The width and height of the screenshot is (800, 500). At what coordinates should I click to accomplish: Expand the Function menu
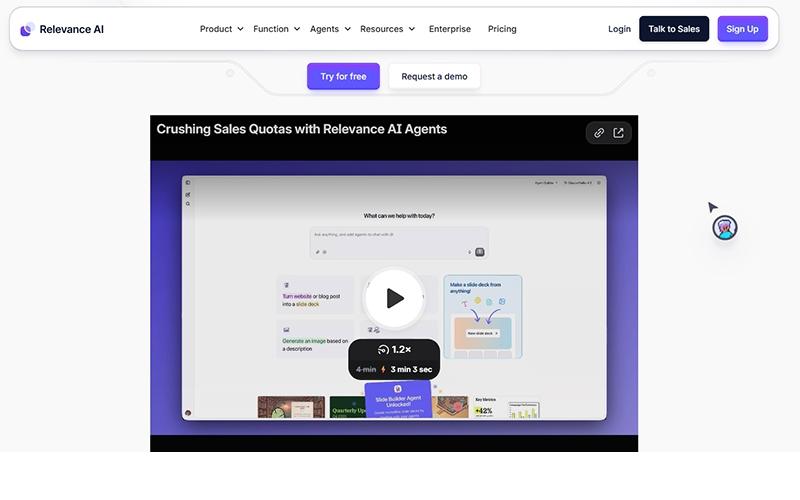tap(277, 29)
